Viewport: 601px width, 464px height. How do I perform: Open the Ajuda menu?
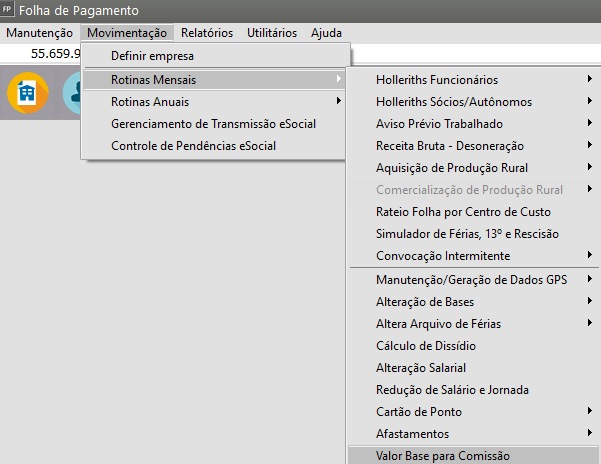point(326,32)
